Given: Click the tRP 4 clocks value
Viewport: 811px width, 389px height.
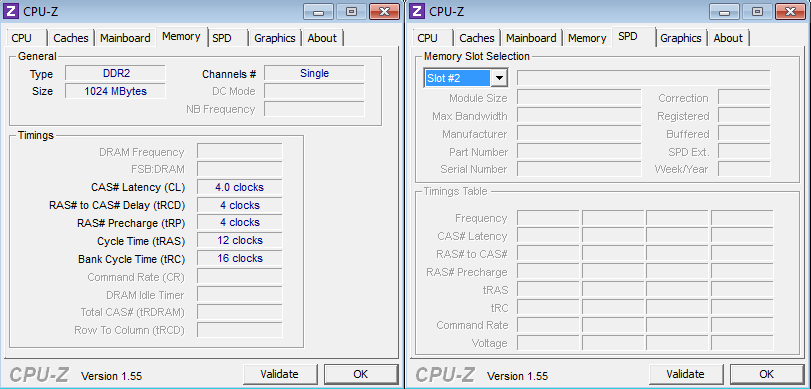Looking at the screenshot, I should click(x=239, y=222).
